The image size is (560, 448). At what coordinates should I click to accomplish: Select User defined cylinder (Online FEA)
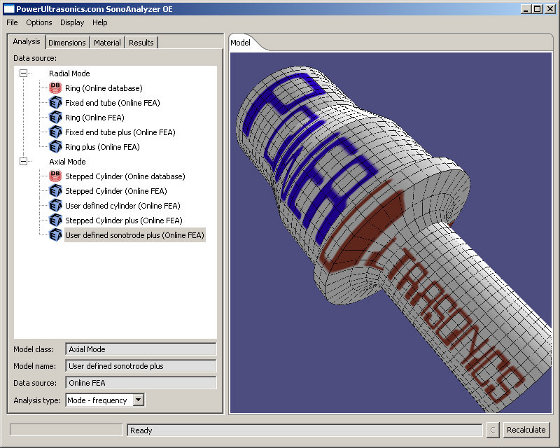[x=122, y=205]
